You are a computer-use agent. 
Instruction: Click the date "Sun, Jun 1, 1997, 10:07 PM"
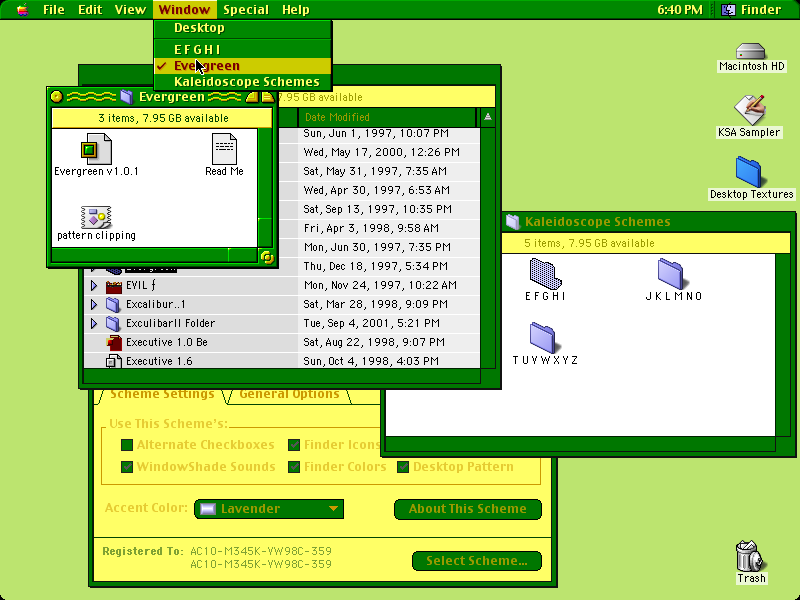(376, 134)
